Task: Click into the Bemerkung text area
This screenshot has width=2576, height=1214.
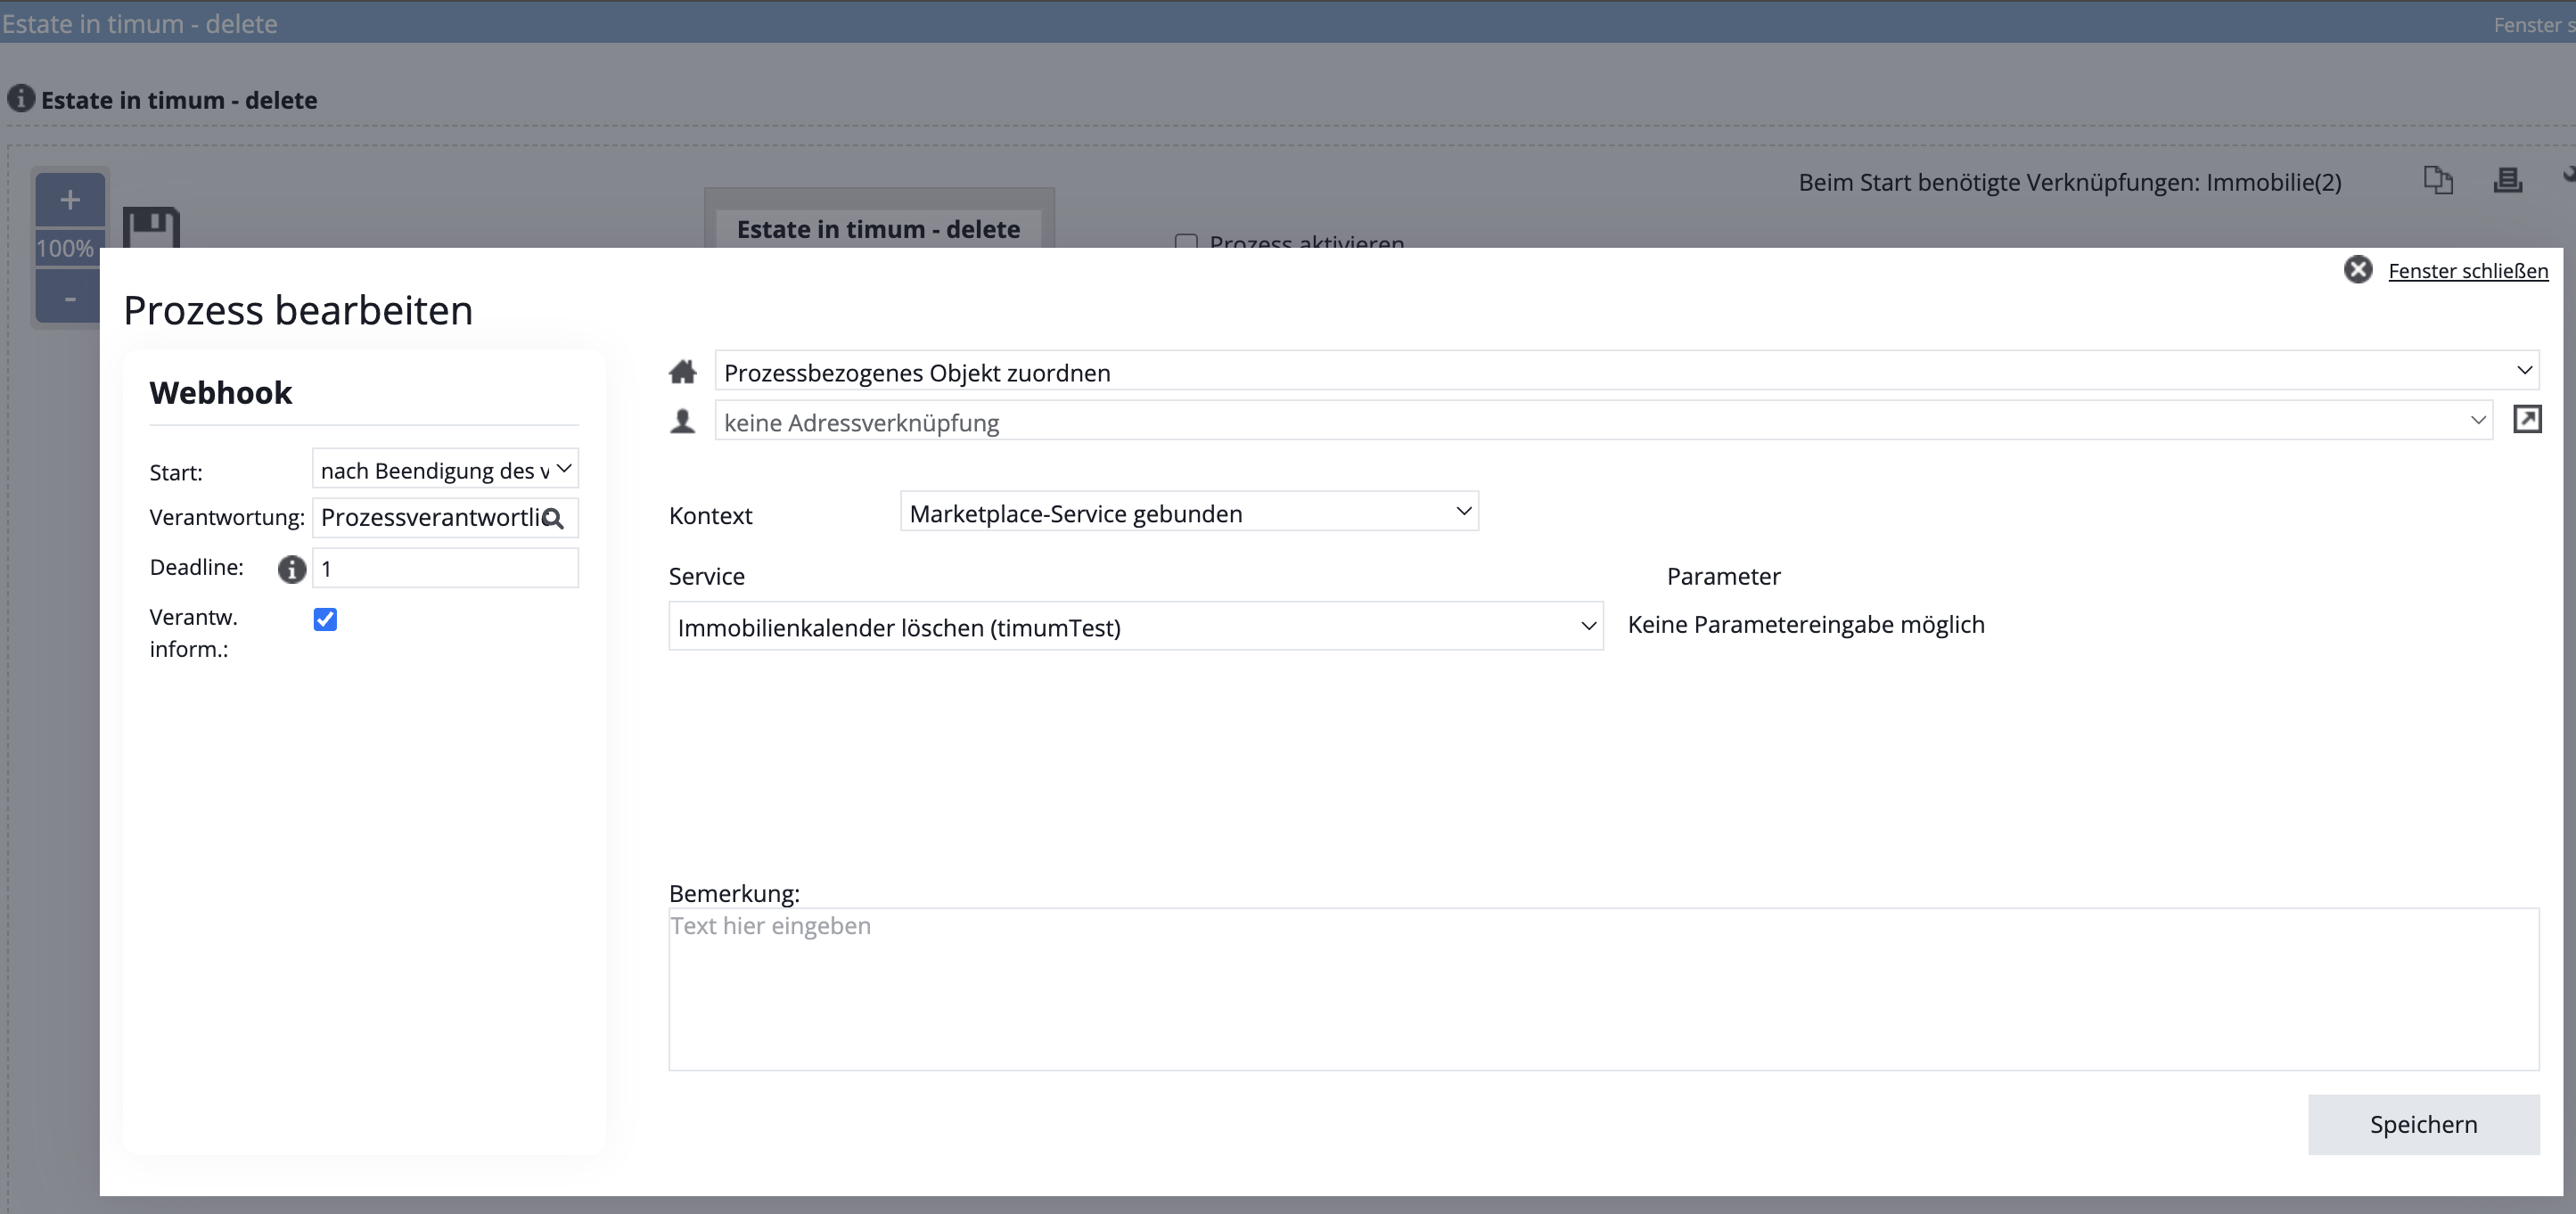Action: pyautogui.click(x=1603, y=989)
